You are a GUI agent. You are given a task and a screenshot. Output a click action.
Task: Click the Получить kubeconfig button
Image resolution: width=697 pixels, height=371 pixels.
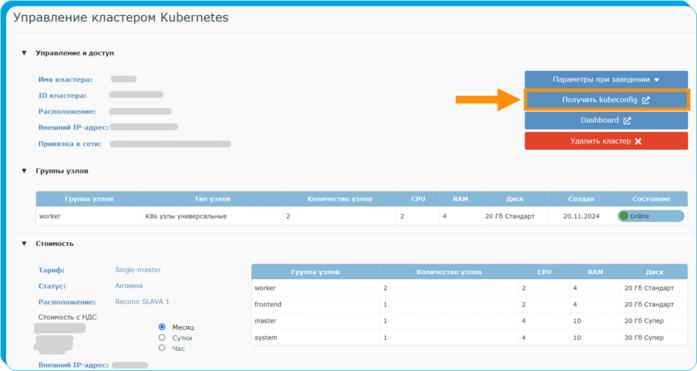click(606, 100)
